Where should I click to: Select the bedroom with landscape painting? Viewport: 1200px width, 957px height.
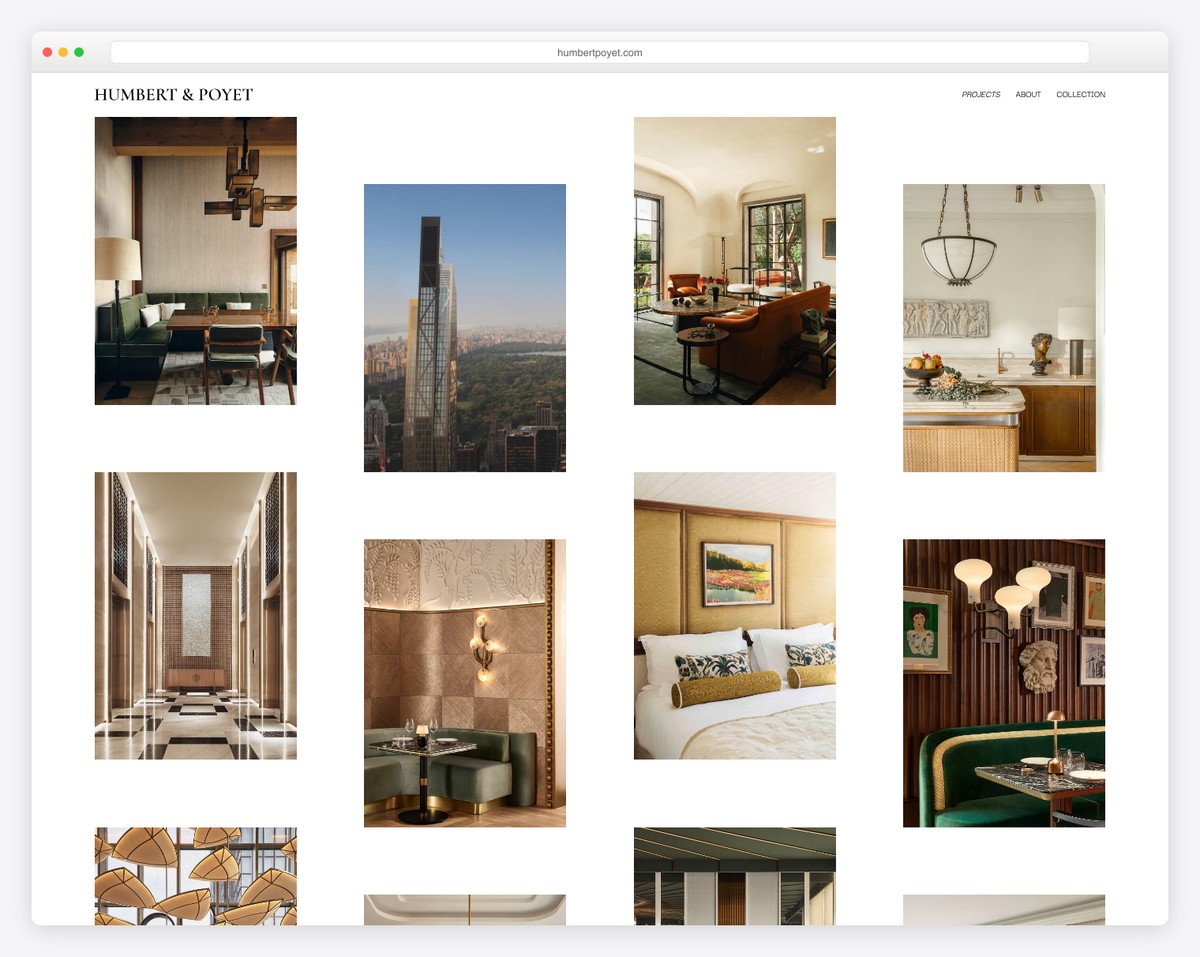point(735,616)
